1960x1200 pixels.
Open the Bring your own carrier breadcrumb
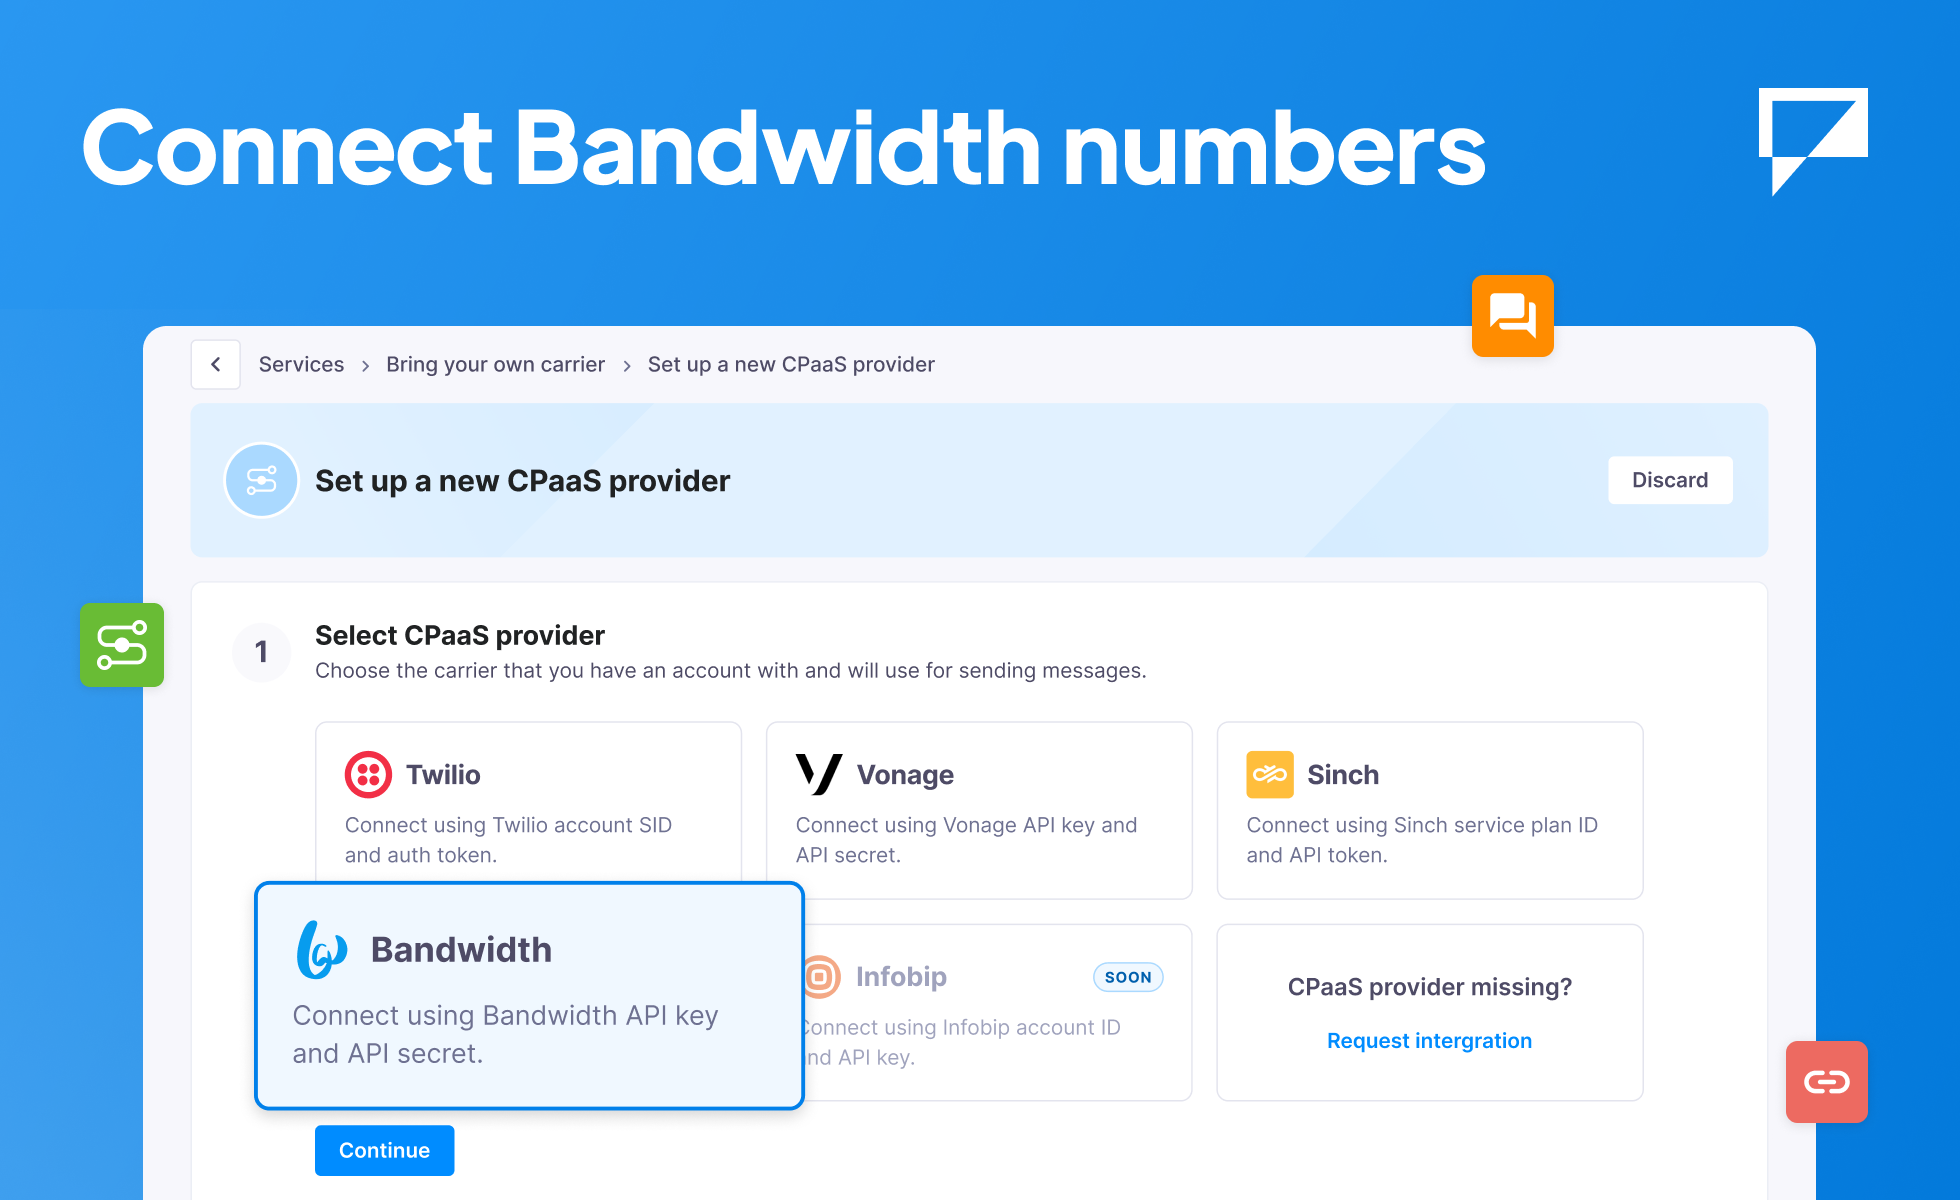pos(495,364)
